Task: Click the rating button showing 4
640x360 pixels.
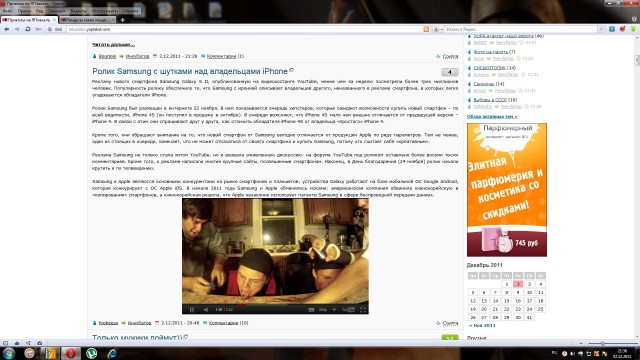Action: [450, 72]
